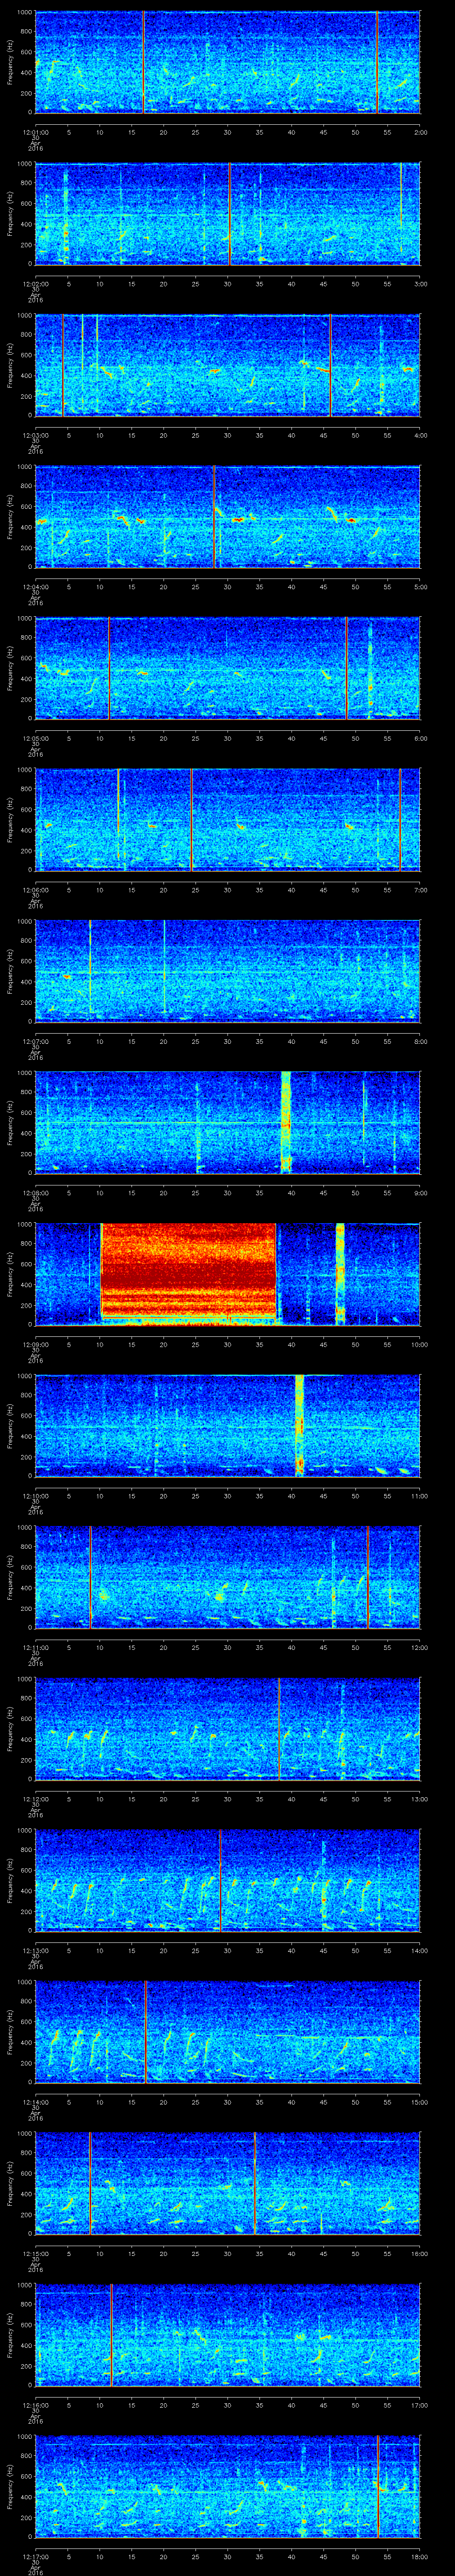The height and width of the screenshot is (2576, 455).
Task: Click the '12:04:00' start time label
Action: (35, 586)
